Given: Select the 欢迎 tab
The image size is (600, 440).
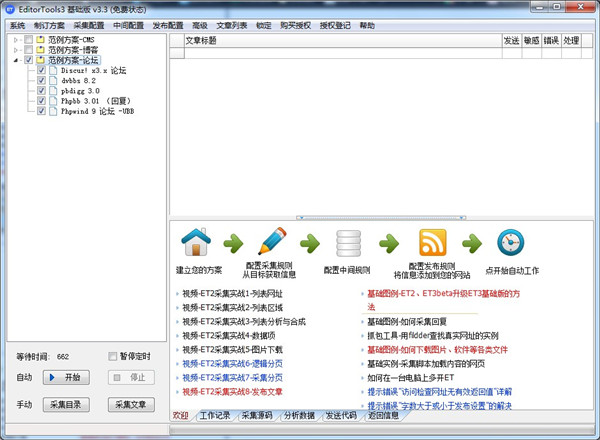Looking at the screenshot, I should (181, 416).
